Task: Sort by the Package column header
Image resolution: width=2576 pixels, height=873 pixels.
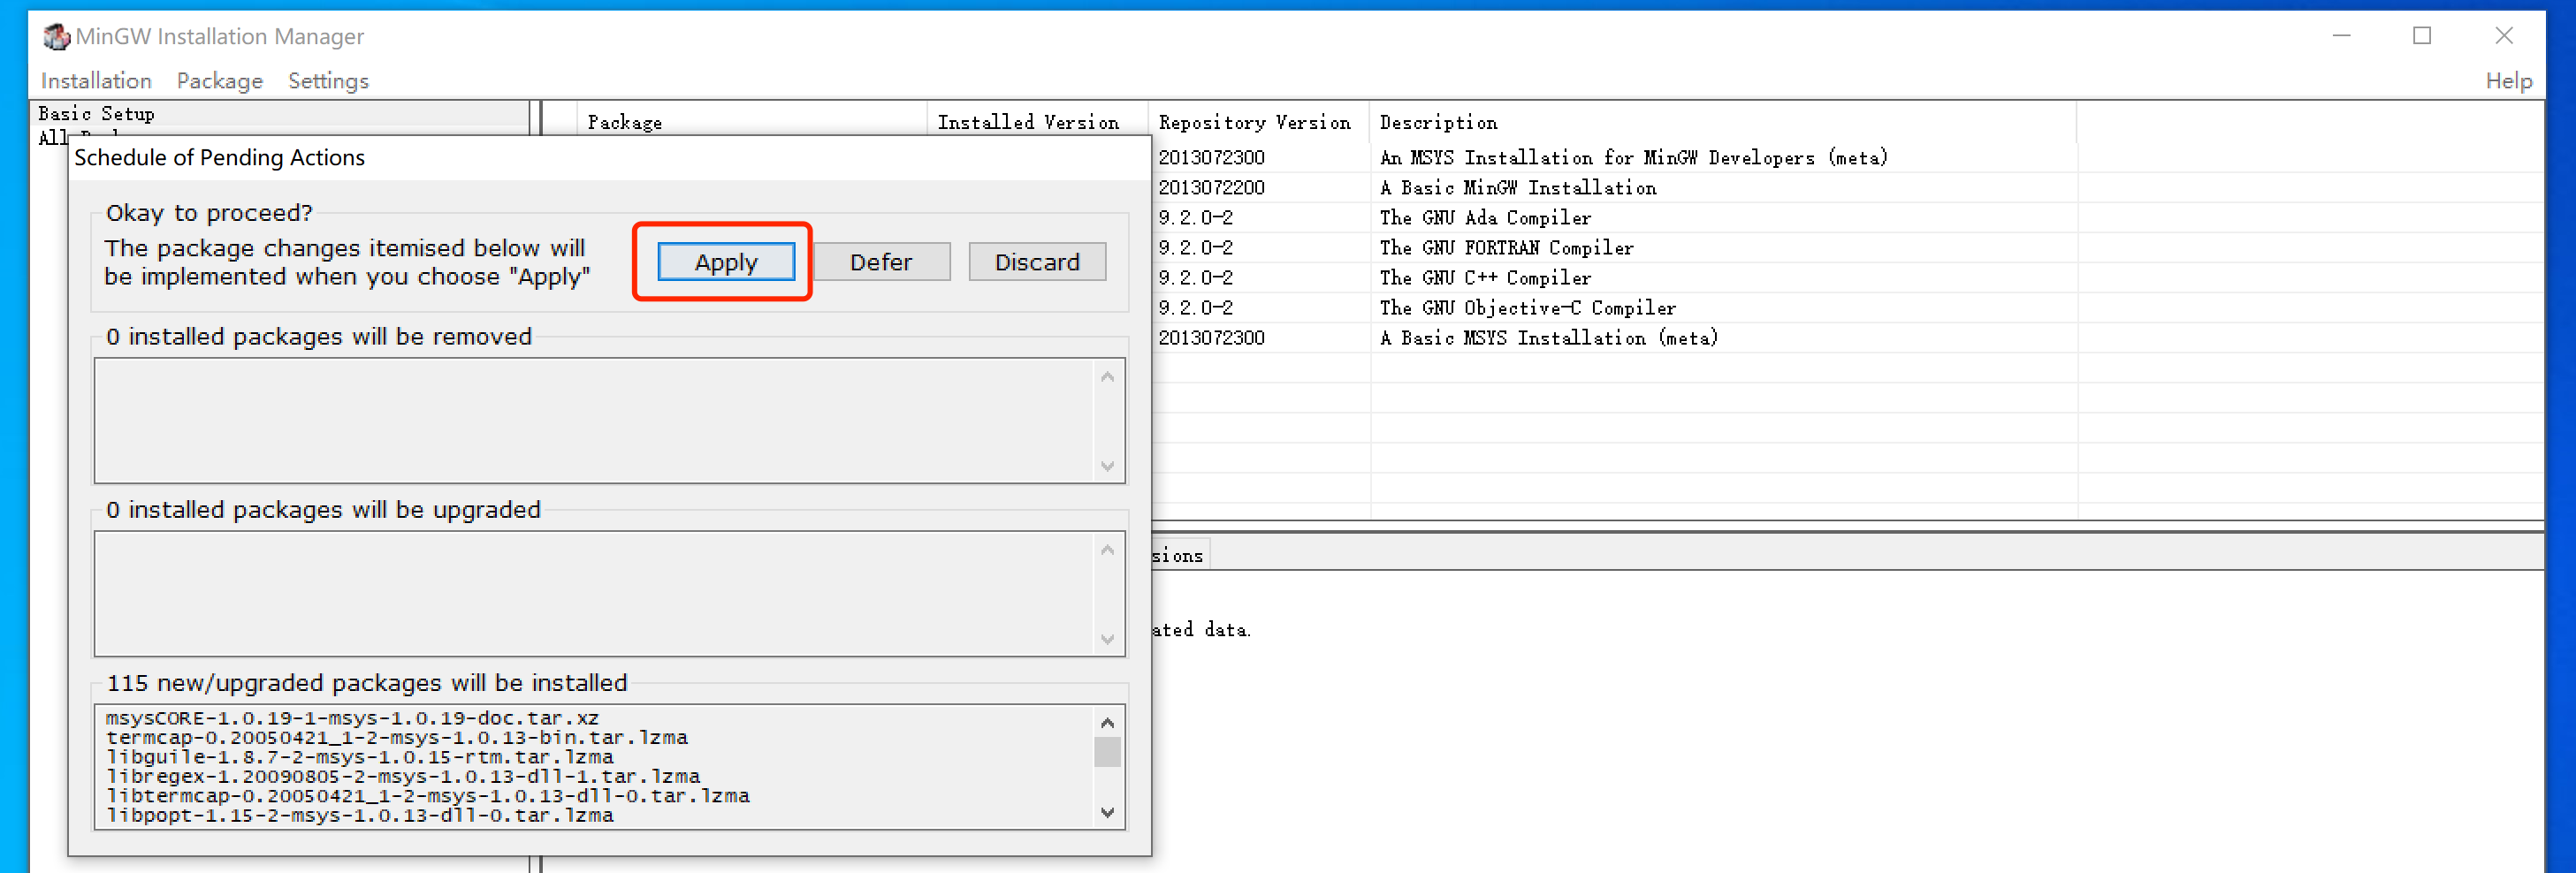Action: [752, 122]
